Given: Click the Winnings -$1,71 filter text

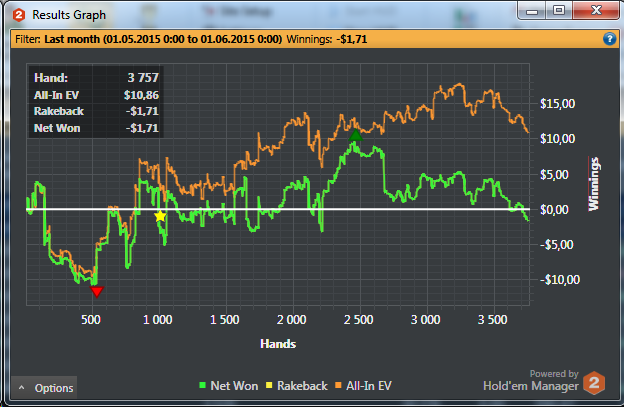Looking at the screenshot, I should (327, 39).
